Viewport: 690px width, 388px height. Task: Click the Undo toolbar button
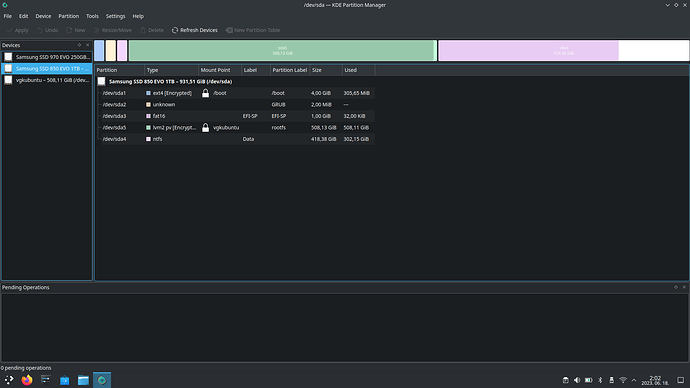48,30
